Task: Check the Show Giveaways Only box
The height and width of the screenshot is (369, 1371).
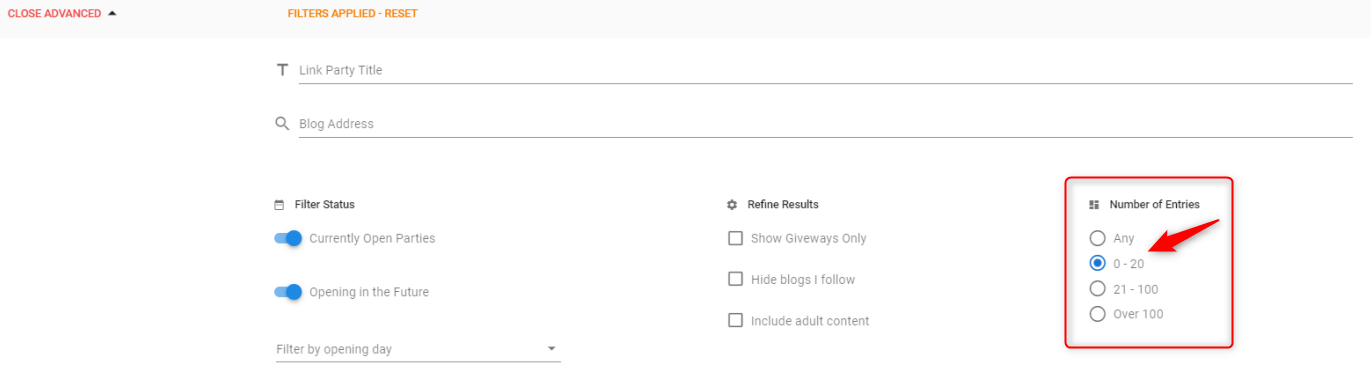Action: pyautogui.click(x=736, y=239)
